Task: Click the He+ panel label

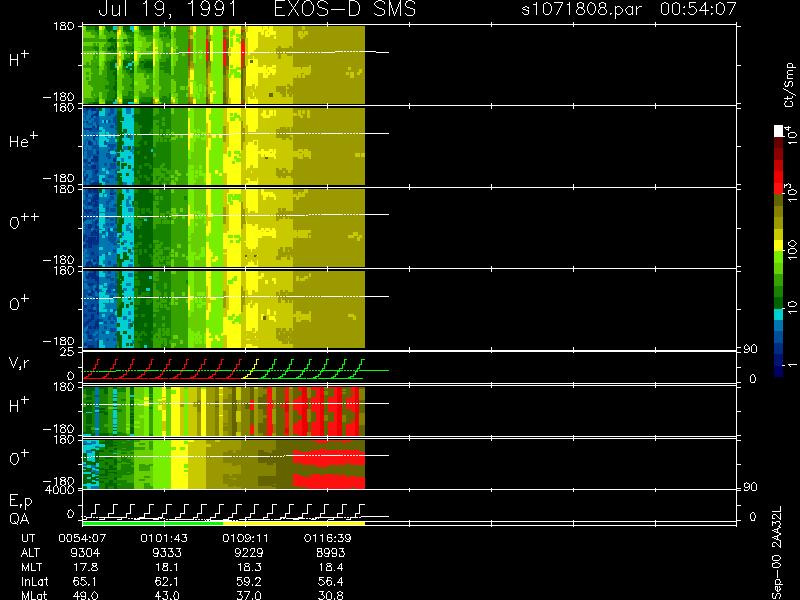Action: tap(23, 140)
